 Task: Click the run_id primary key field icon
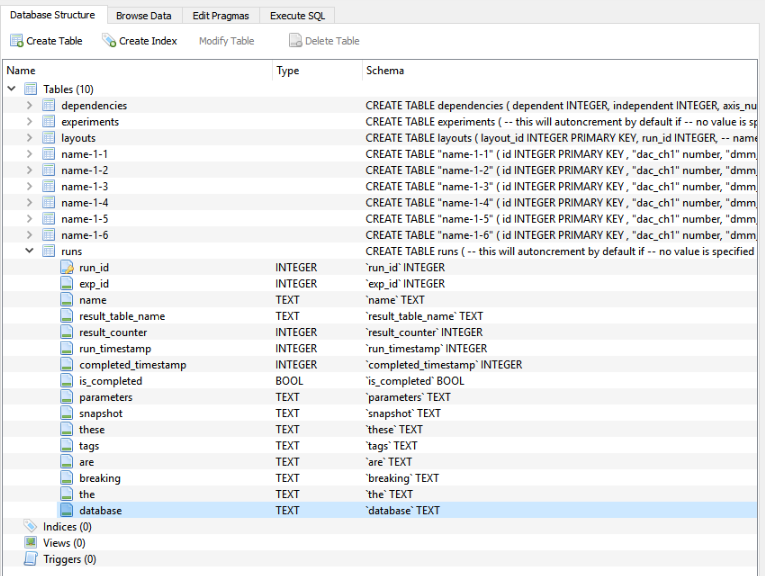(x=67, y=268)
